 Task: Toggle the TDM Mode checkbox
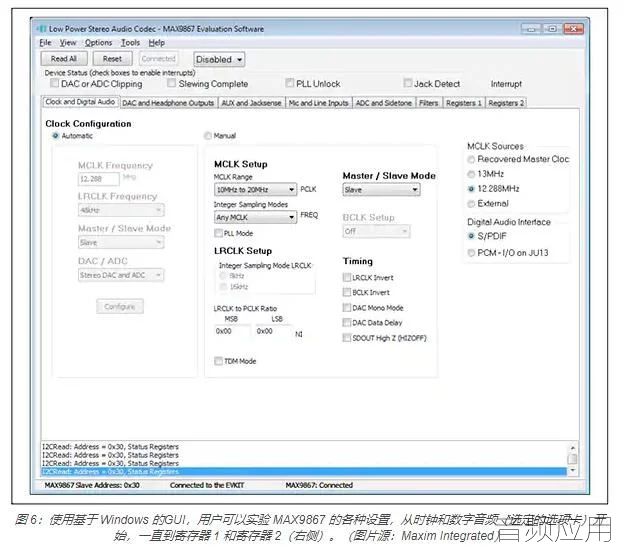pyautogui.click(x=218, y=361)
